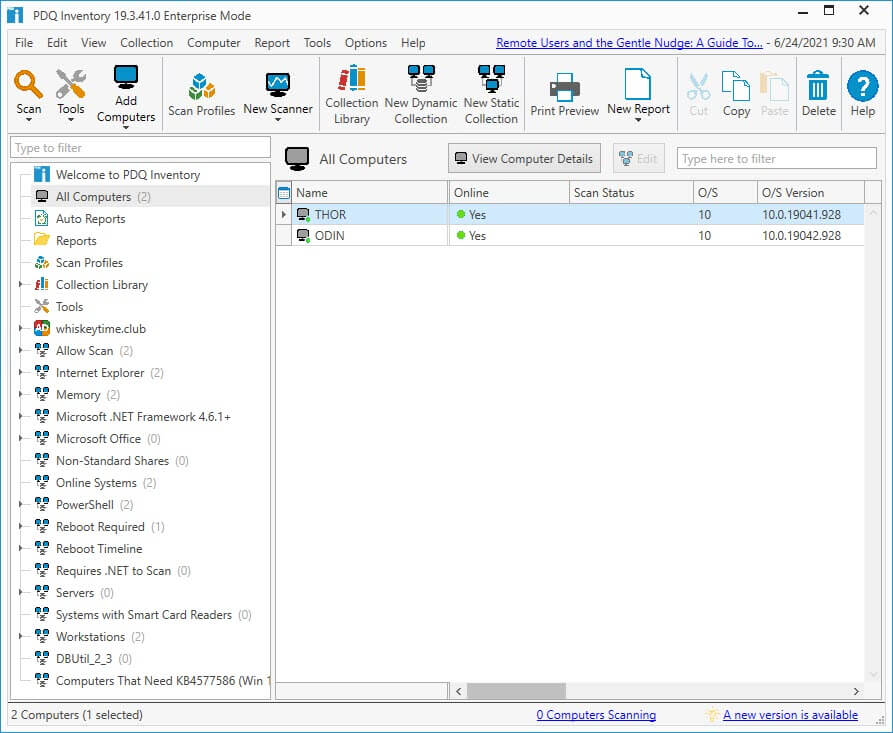
Task: Sort by the Name column header
Action: tap(370, 193)
